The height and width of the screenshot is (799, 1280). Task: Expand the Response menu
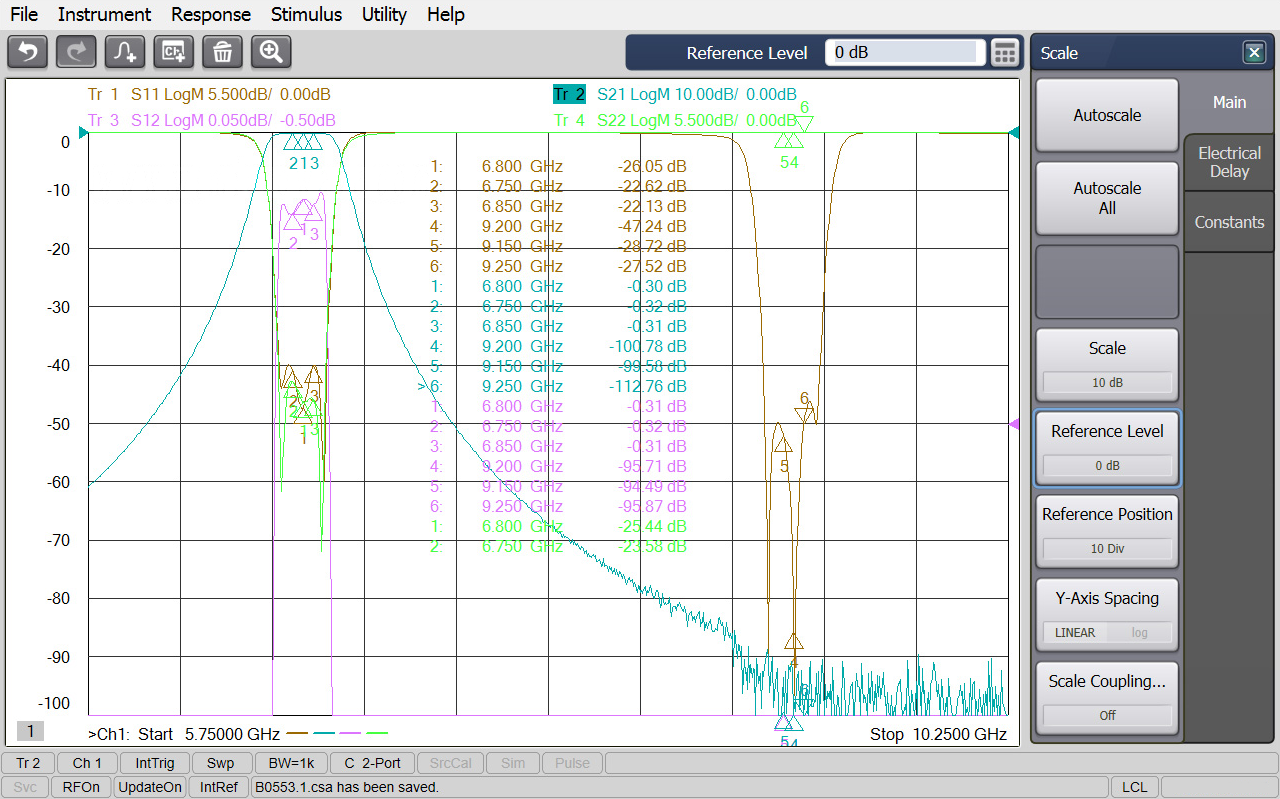(211, 14)
